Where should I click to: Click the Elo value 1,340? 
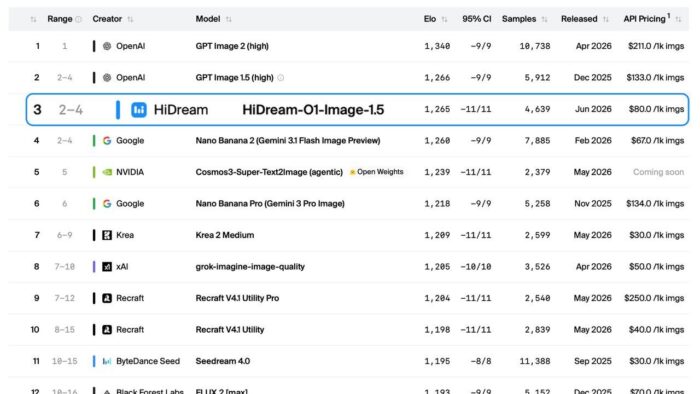pyautogui.click(x=437, y=46)
